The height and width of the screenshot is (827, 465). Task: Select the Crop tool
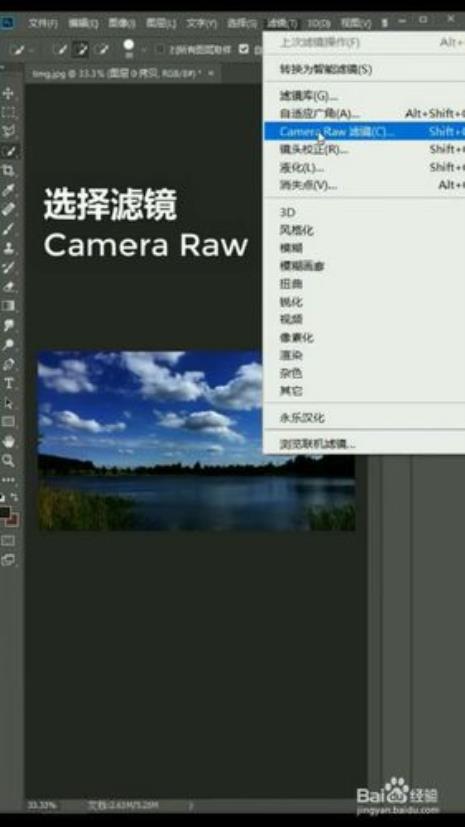tap(8, 170)
